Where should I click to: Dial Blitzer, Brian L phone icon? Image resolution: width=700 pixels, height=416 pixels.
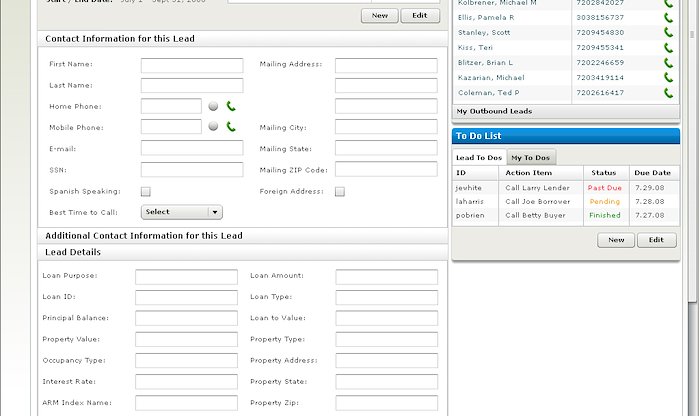pyautogui.click(x=668, y=63)
